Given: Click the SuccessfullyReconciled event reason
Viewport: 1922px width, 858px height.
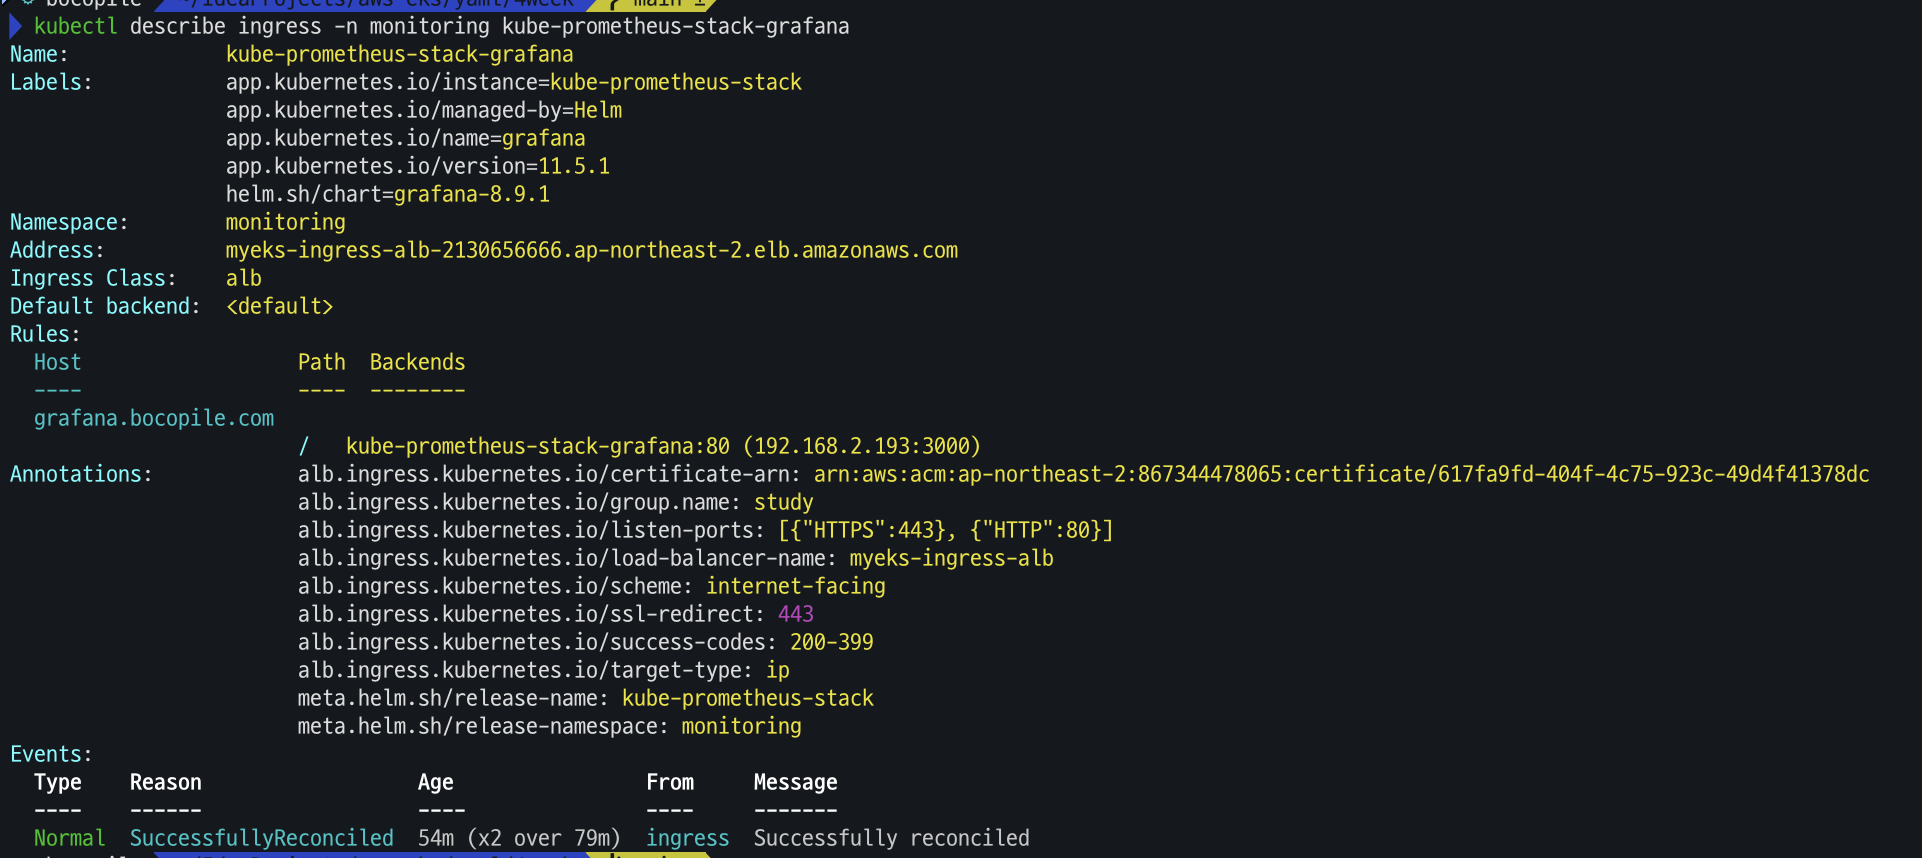Looking at the screenshot, I should point(262,838).
